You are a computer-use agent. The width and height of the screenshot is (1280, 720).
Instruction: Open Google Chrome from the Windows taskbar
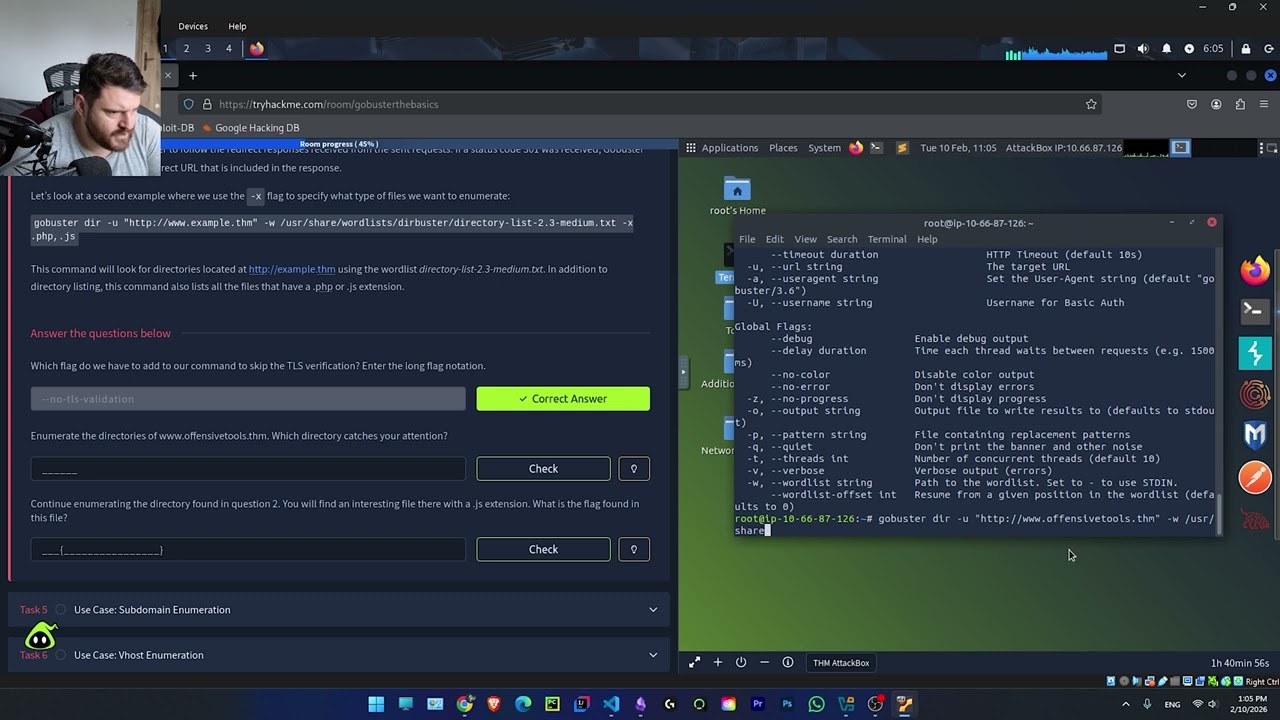(464, 704)
